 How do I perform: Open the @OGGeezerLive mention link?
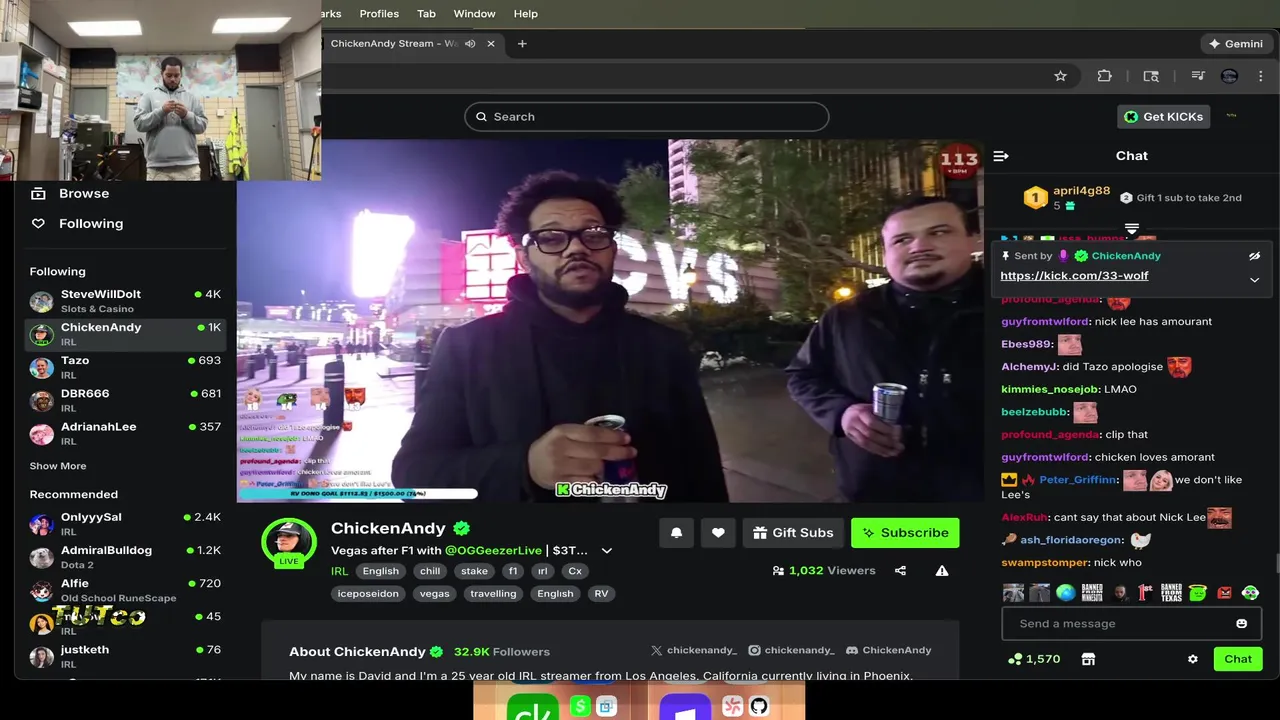tap(493, 550)
